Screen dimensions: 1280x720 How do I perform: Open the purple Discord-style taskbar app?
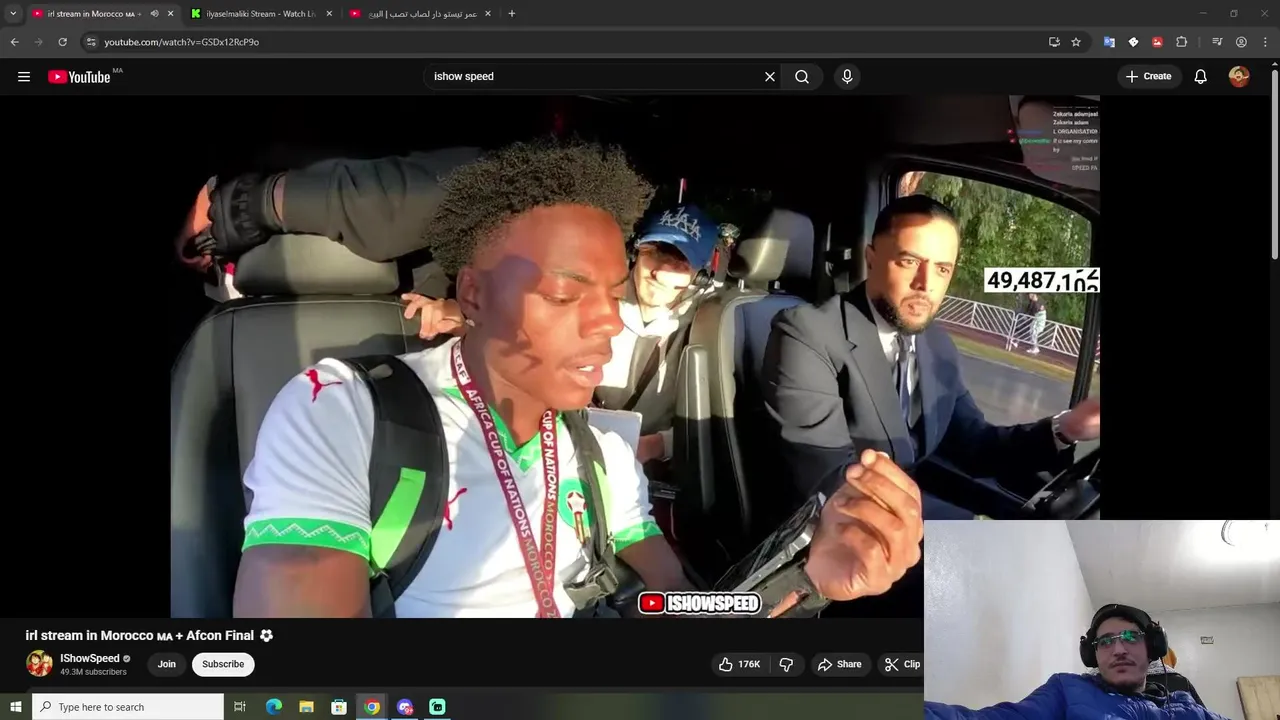point(405,707)
